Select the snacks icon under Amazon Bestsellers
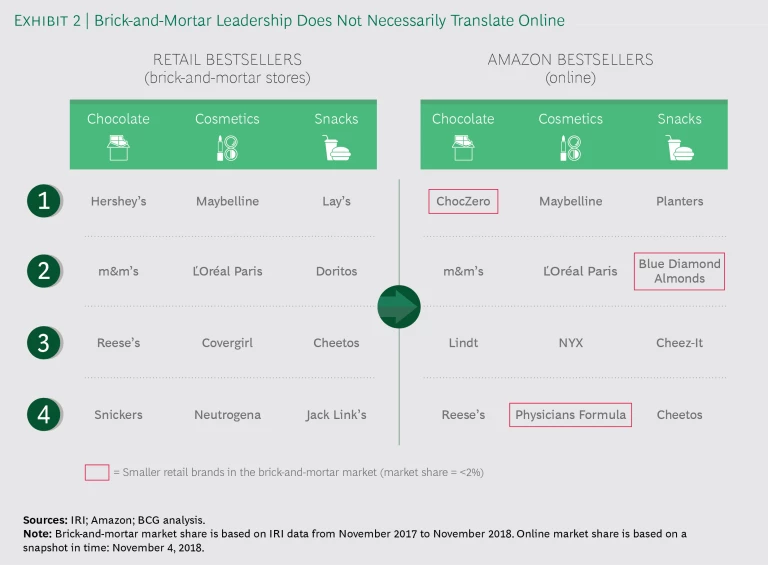Viewport: 768px width, 565px height. point(680,148)
